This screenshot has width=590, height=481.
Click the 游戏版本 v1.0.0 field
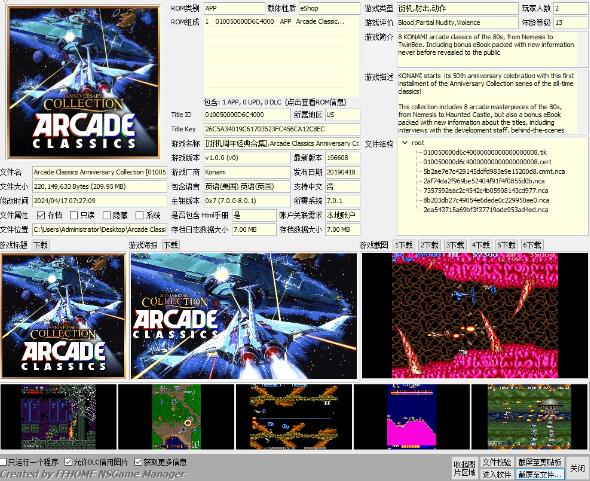click(x=247, y=158)
